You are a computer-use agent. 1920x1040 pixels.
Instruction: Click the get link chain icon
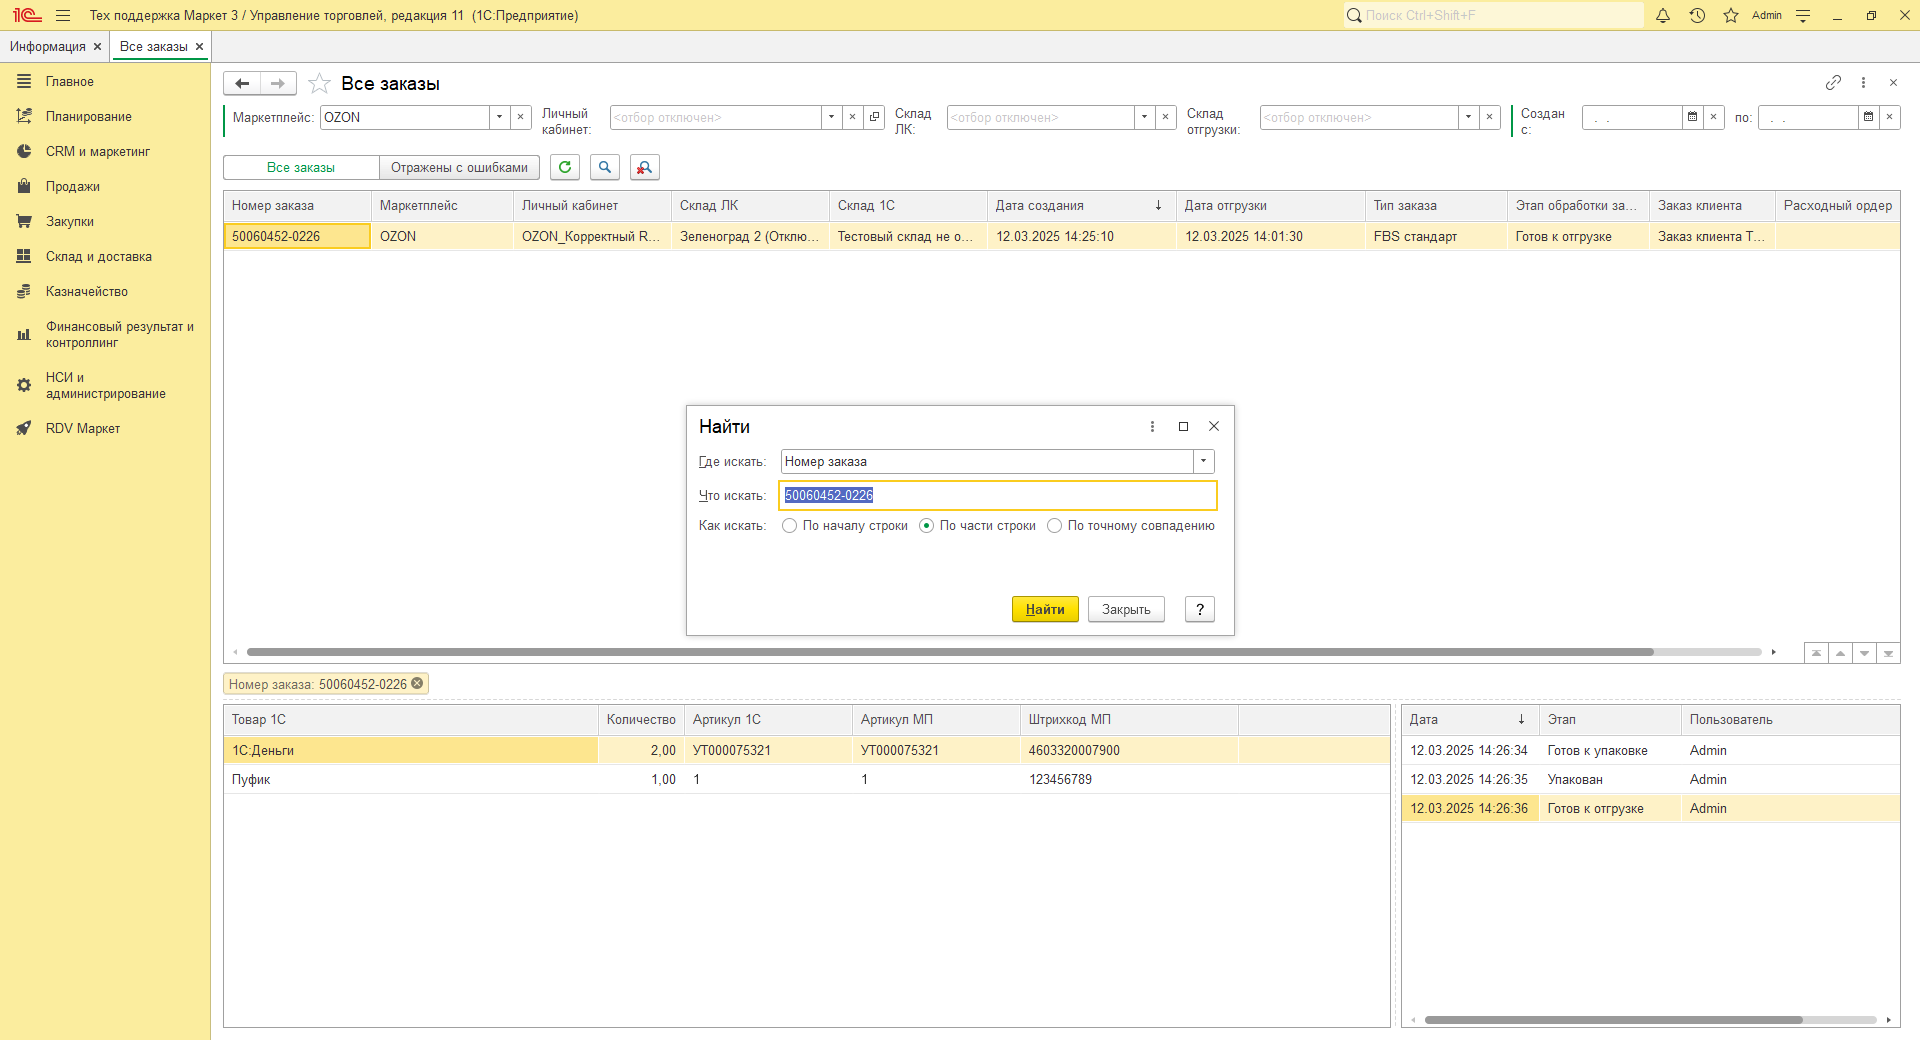(x=1833, y=83)
